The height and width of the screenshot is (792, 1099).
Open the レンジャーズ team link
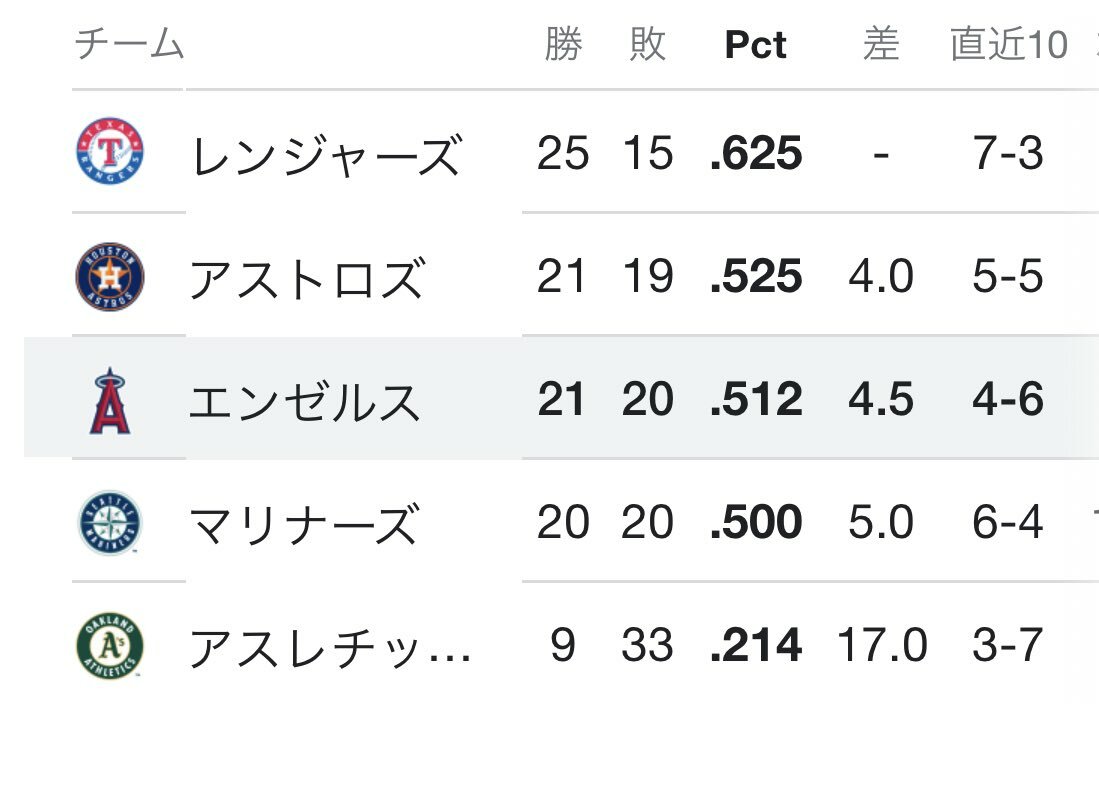[x=326, y=155]
